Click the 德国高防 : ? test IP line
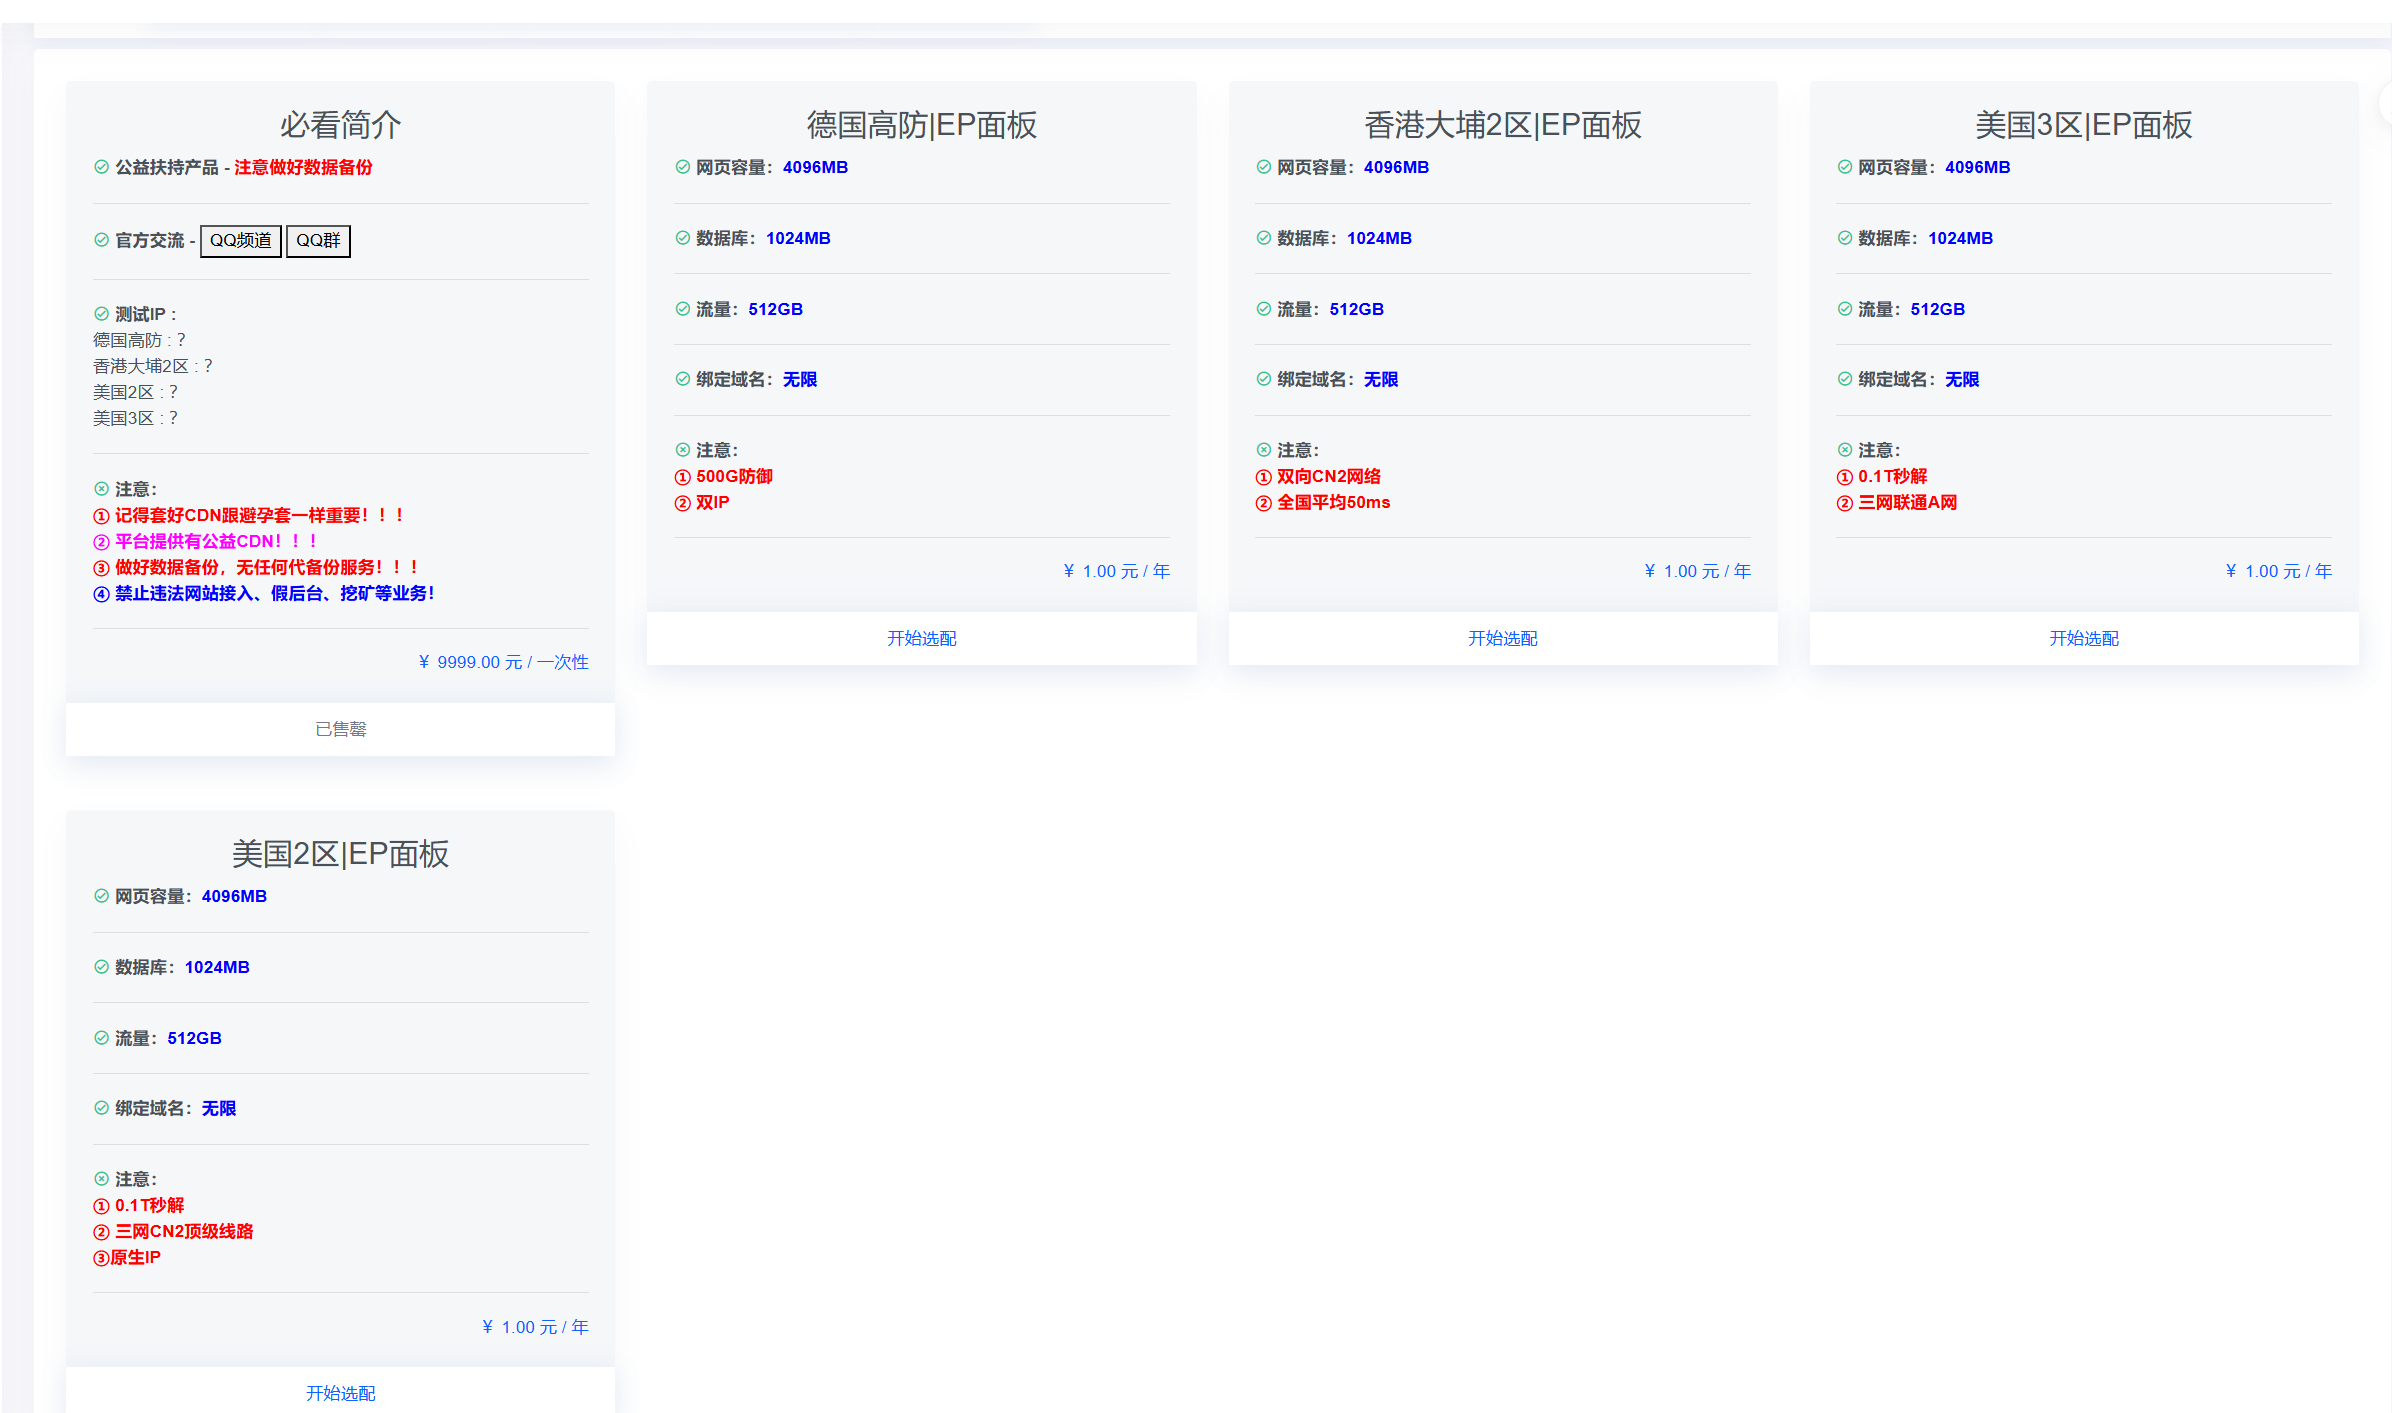Image resolution: width=2392 pixels, height=1413 pixels. [139, 340]
